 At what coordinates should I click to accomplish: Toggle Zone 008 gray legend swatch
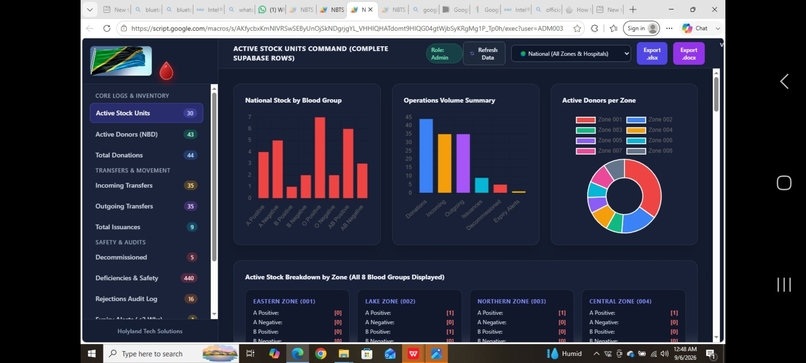coord(636,151)
